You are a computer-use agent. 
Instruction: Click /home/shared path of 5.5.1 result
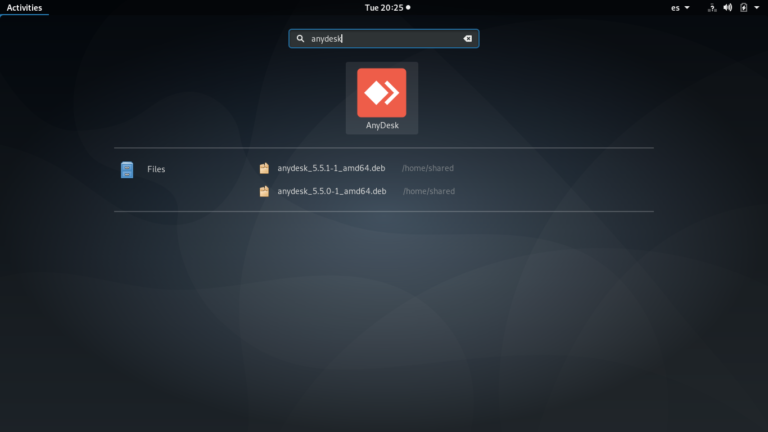click(428, 168)
